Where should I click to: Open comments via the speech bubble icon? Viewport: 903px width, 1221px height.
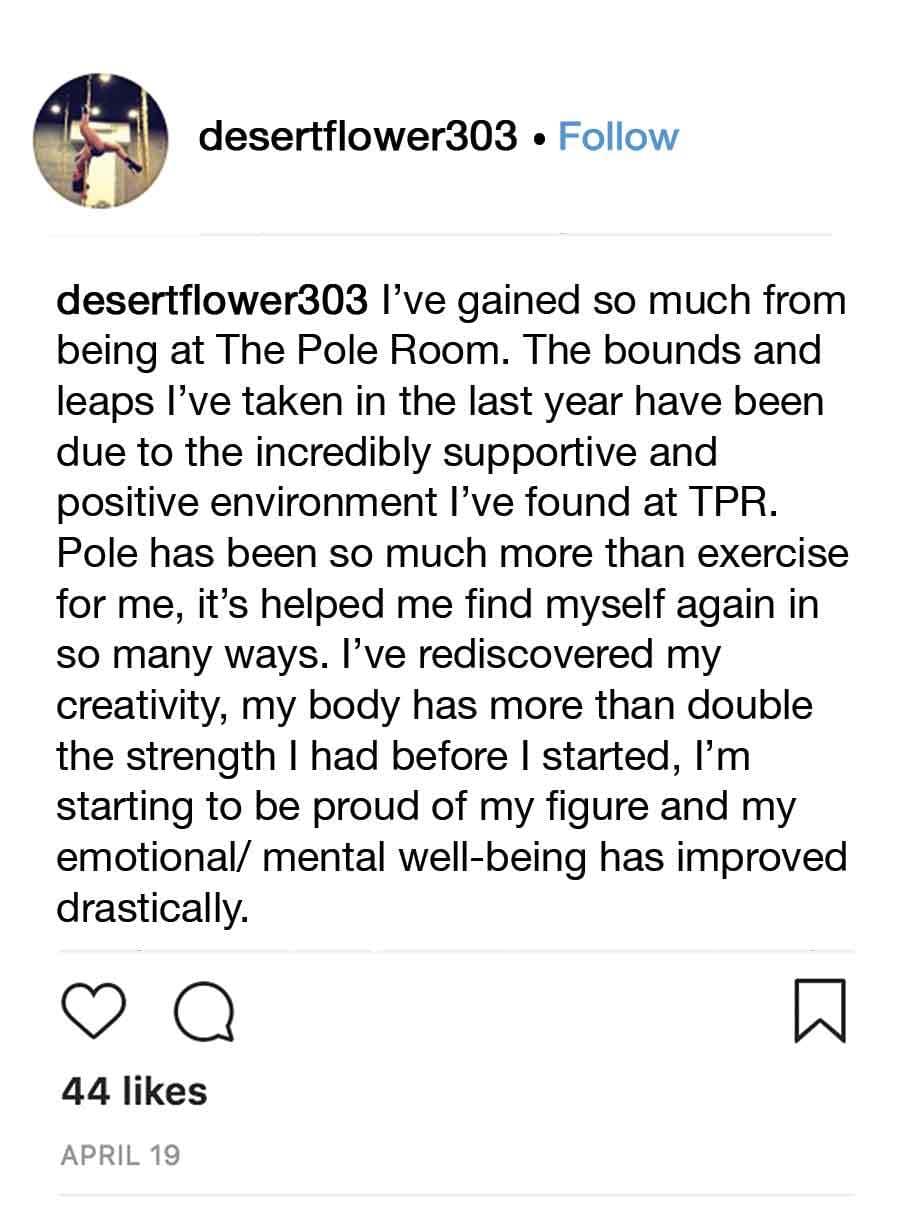204,1012
